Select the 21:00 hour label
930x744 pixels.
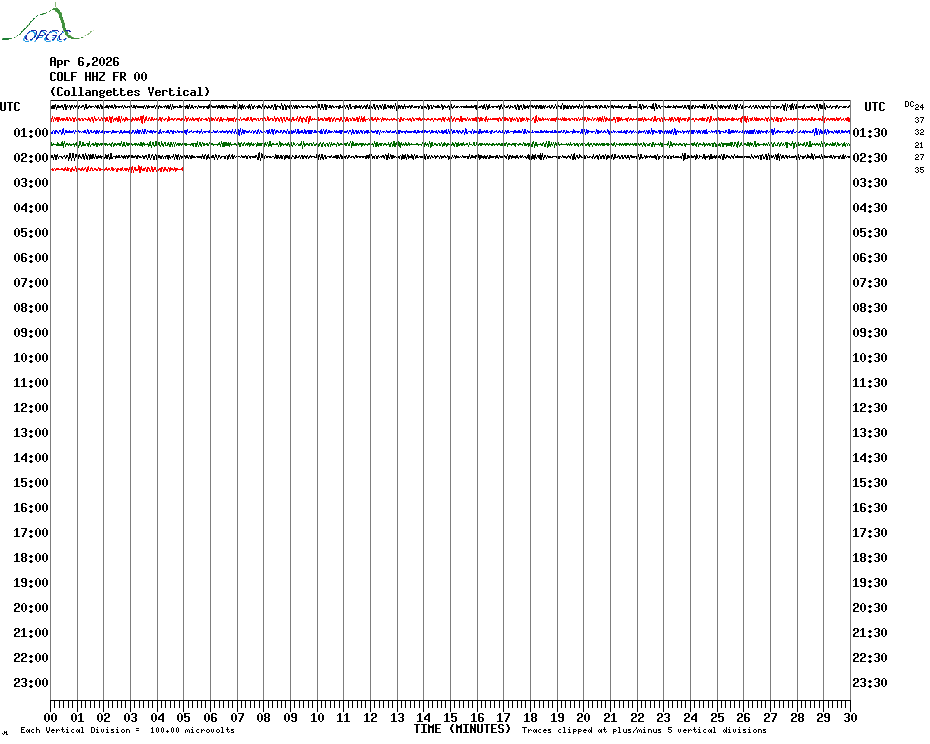(31, 632)
